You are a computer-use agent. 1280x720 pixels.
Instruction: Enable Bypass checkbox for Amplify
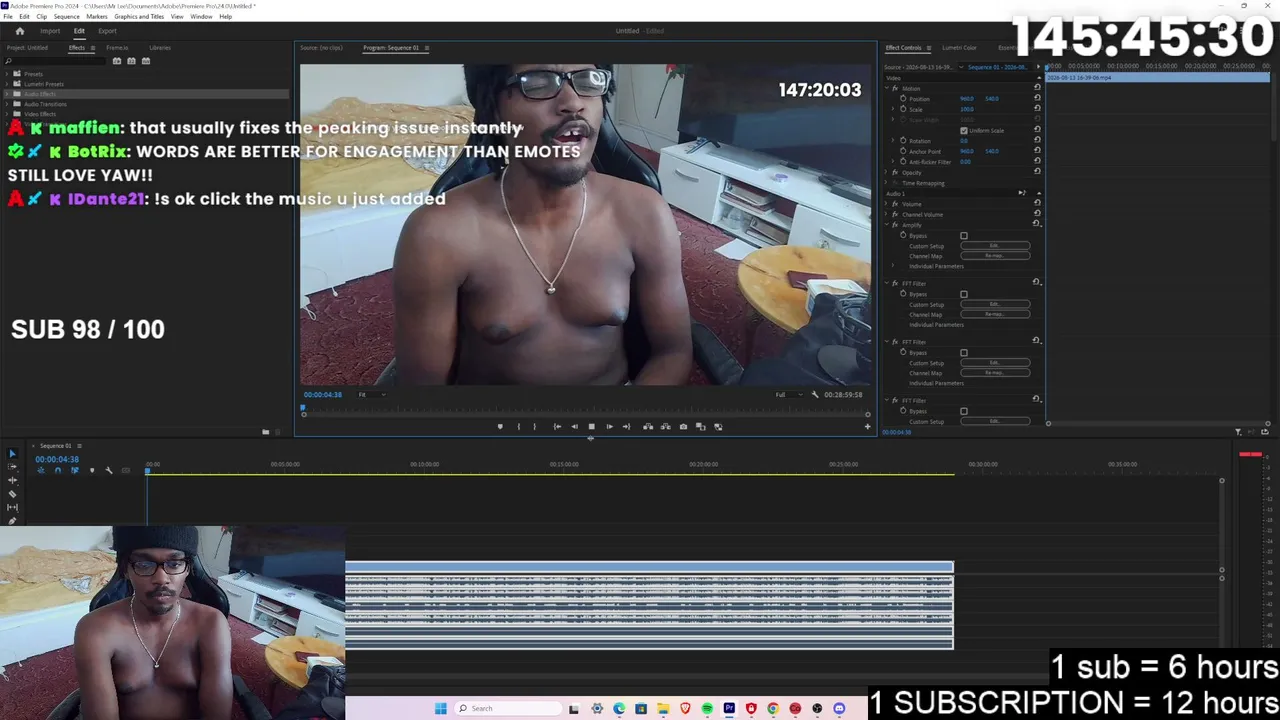pos(964,236)
